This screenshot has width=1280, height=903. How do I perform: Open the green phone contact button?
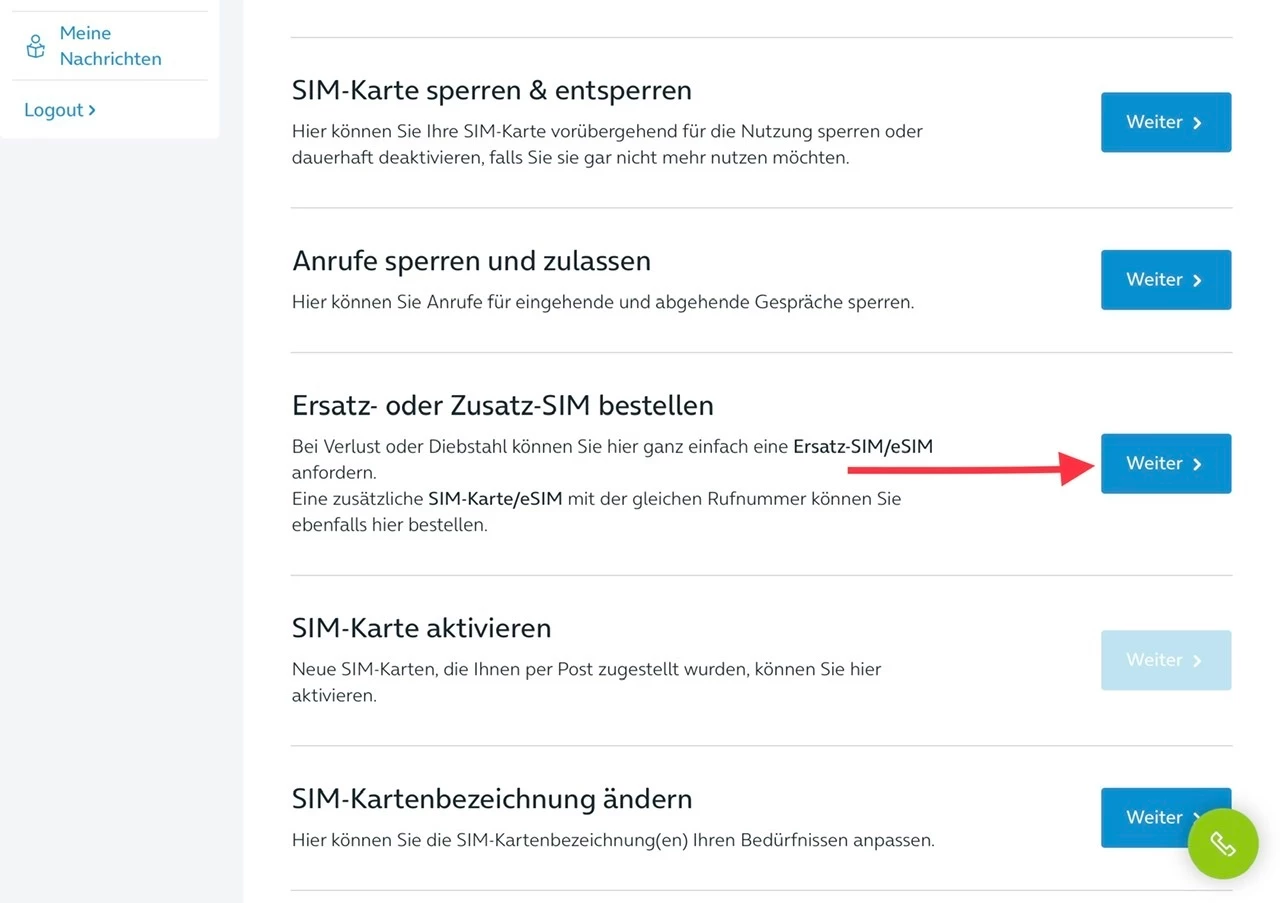click(1222, 844)
